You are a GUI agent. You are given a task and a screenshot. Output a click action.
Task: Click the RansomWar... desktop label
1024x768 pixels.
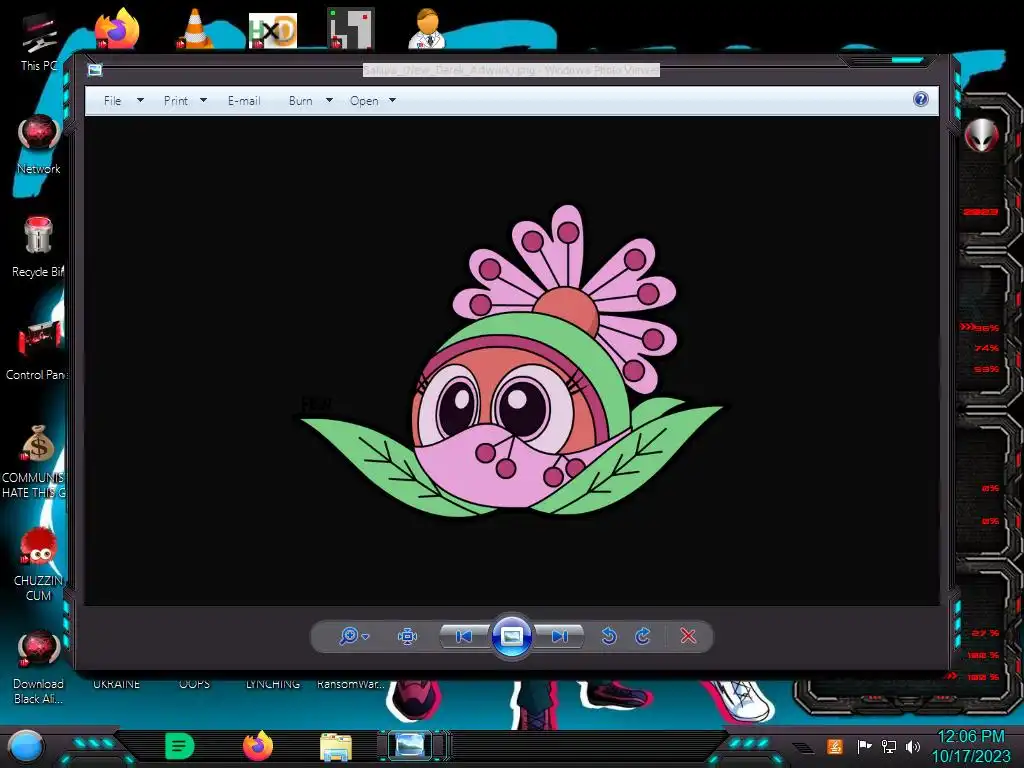[351, 684]
